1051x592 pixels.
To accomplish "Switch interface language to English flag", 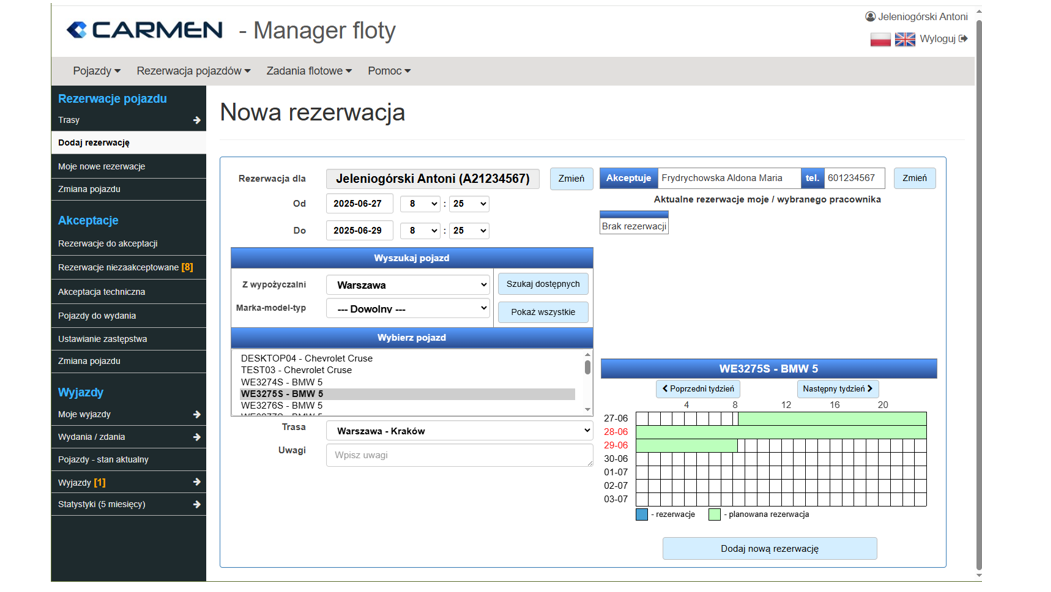I will [906, 39].
